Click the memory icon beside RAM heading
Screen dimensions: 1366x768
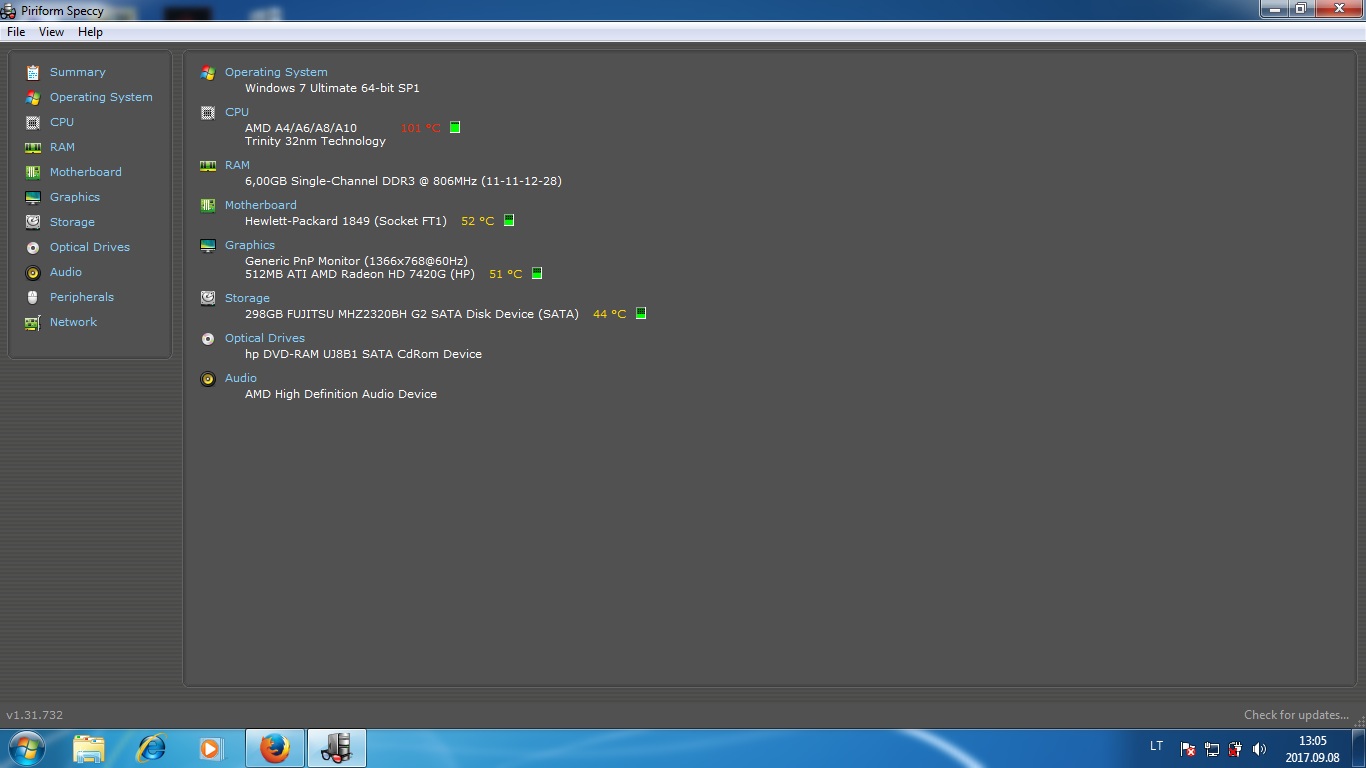[x=208, y=166]
